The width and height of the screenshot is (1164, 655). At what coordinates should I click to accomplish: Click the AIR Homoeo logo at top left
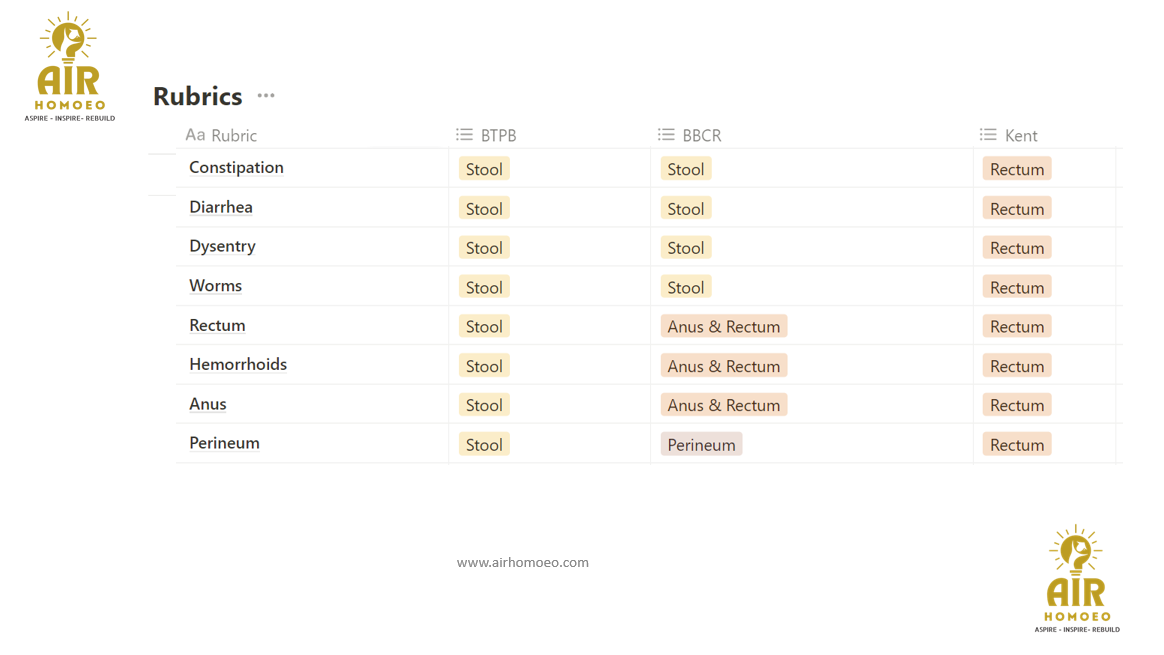69,67
